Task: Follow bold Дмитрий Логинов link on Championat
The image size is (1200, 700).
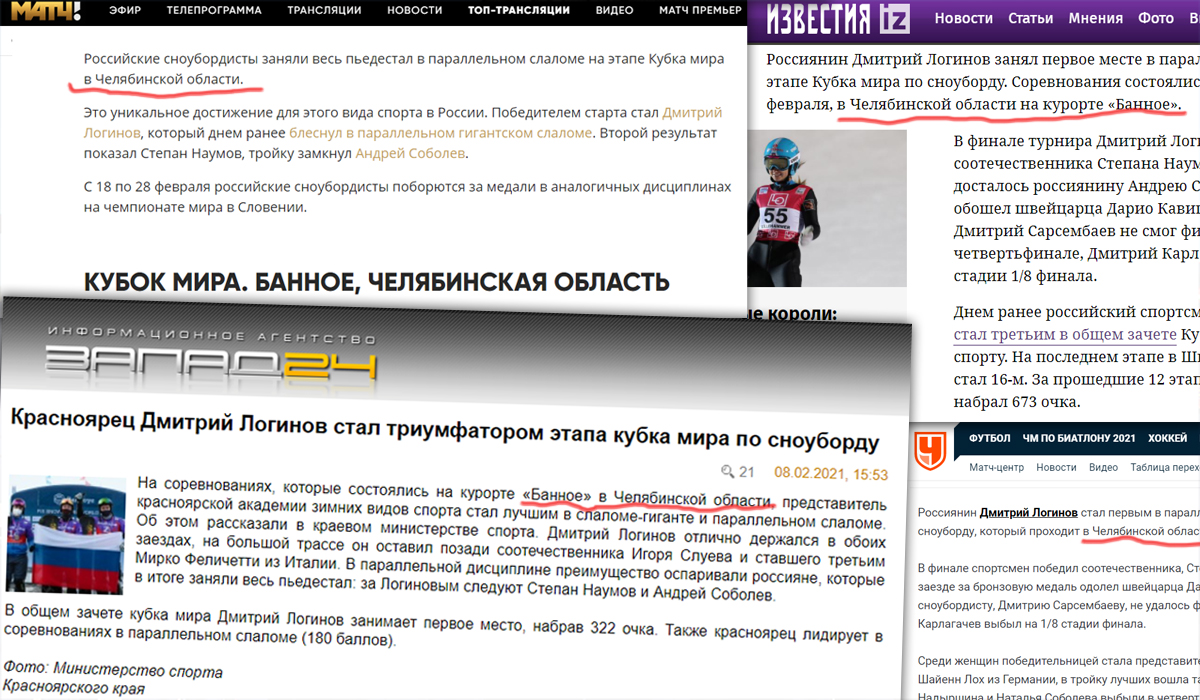Action: click(1028, 512)
